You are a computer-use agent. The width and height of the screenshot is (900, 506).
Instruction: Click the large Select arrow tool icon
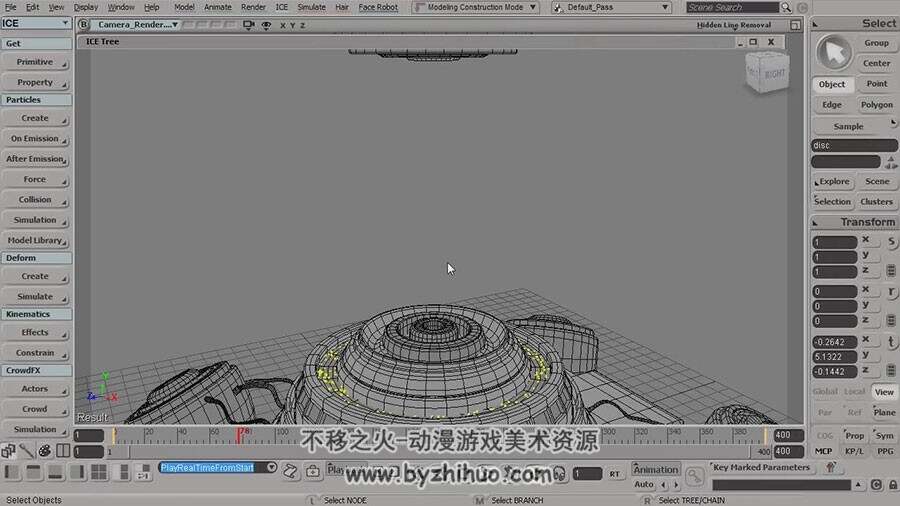pyautogui.click(x=834, y=53)
